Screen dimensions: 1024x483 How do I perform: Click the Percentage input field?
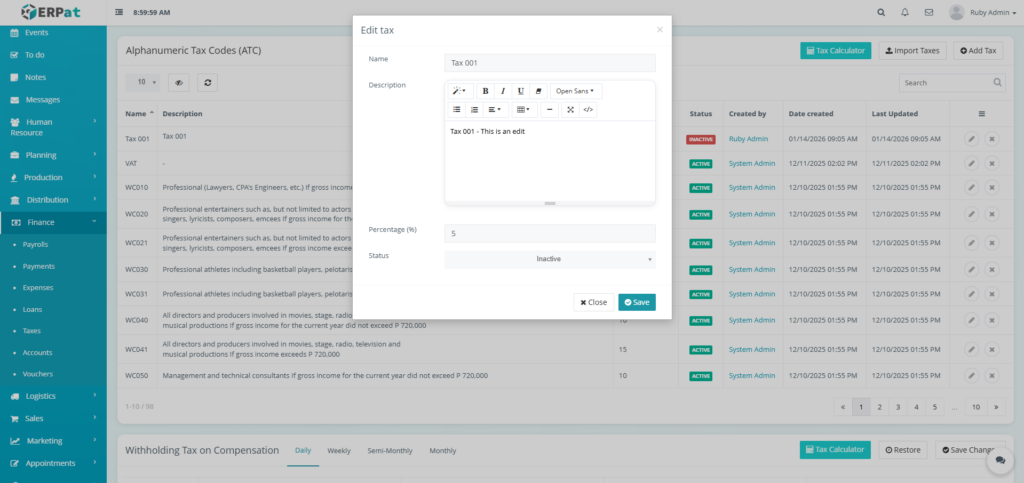550,233
